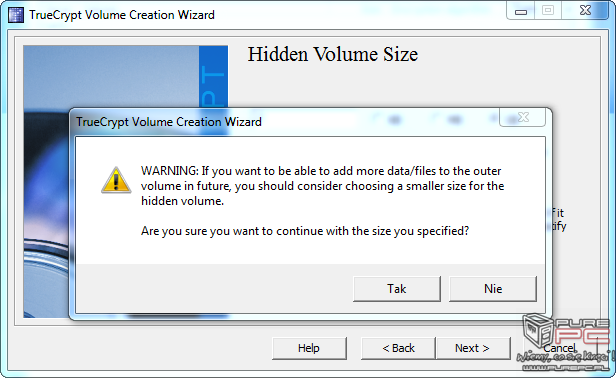Click the 'Hidden Volume Size' heading
Viewport: 616px width, 378px height.
tap(332, 54)
